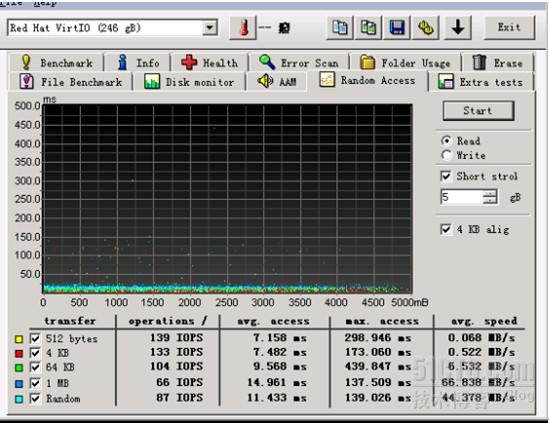Click the '0.068 MB/s' speed value
This screenshot has height=423, width=549.
(482, 338)
